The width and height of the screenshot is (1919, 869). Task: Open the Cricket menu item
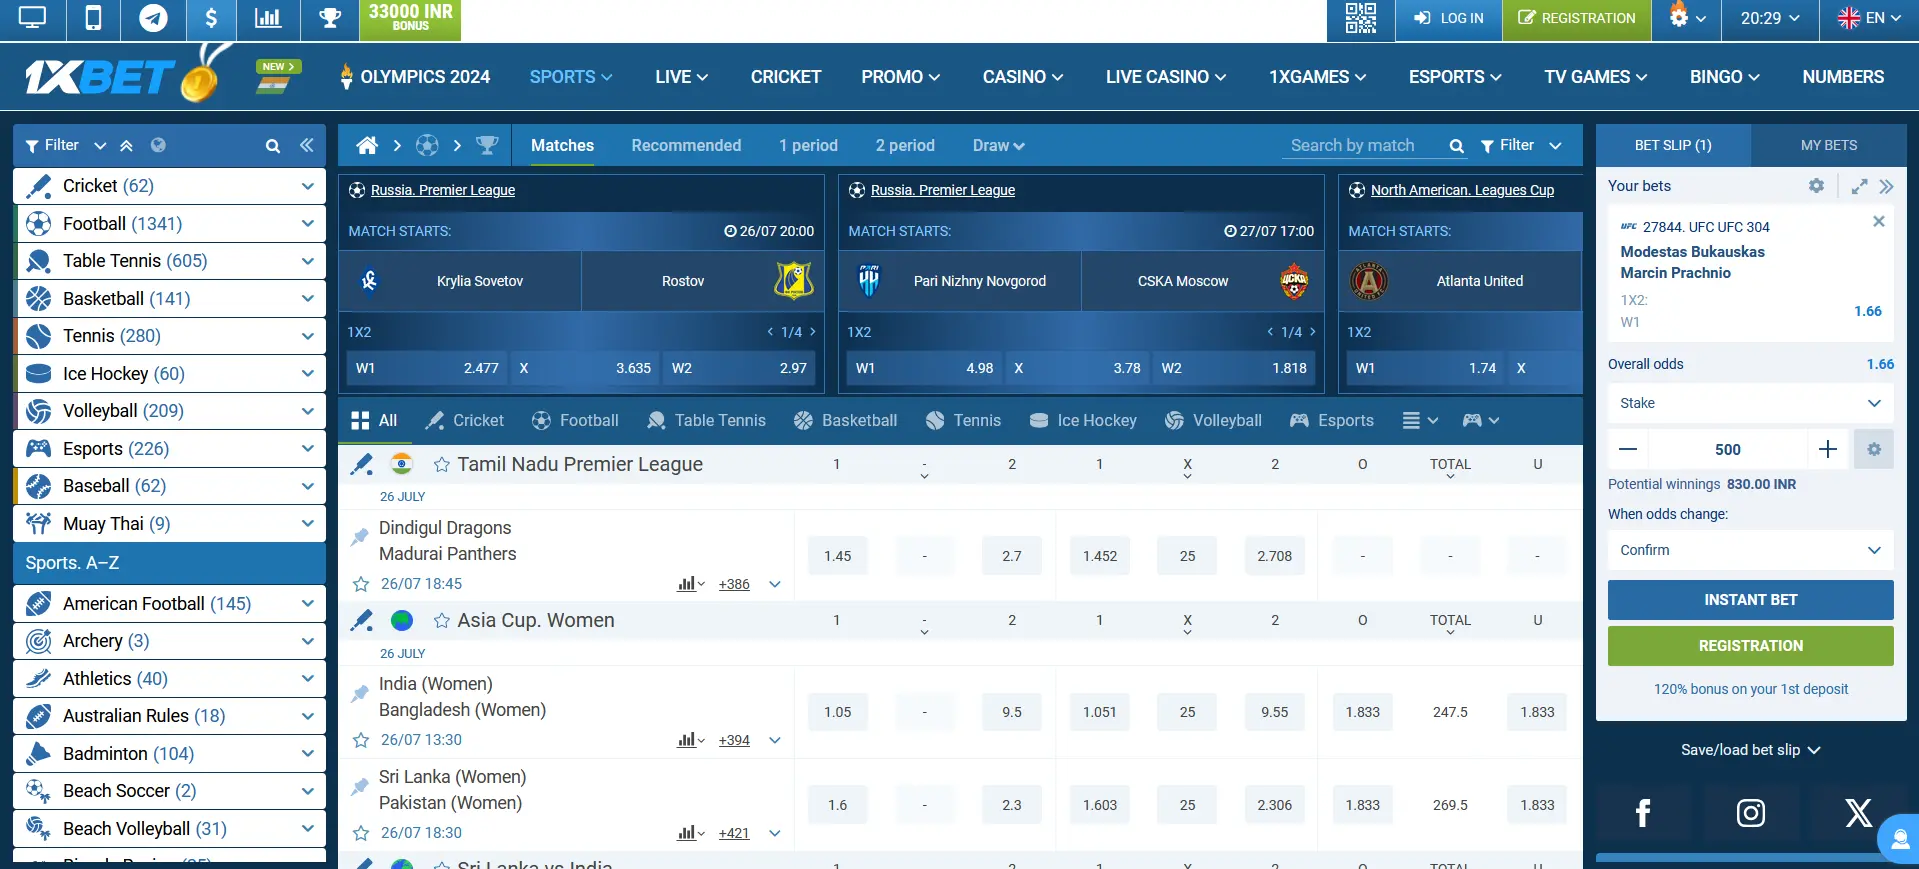tap(785, 77)
